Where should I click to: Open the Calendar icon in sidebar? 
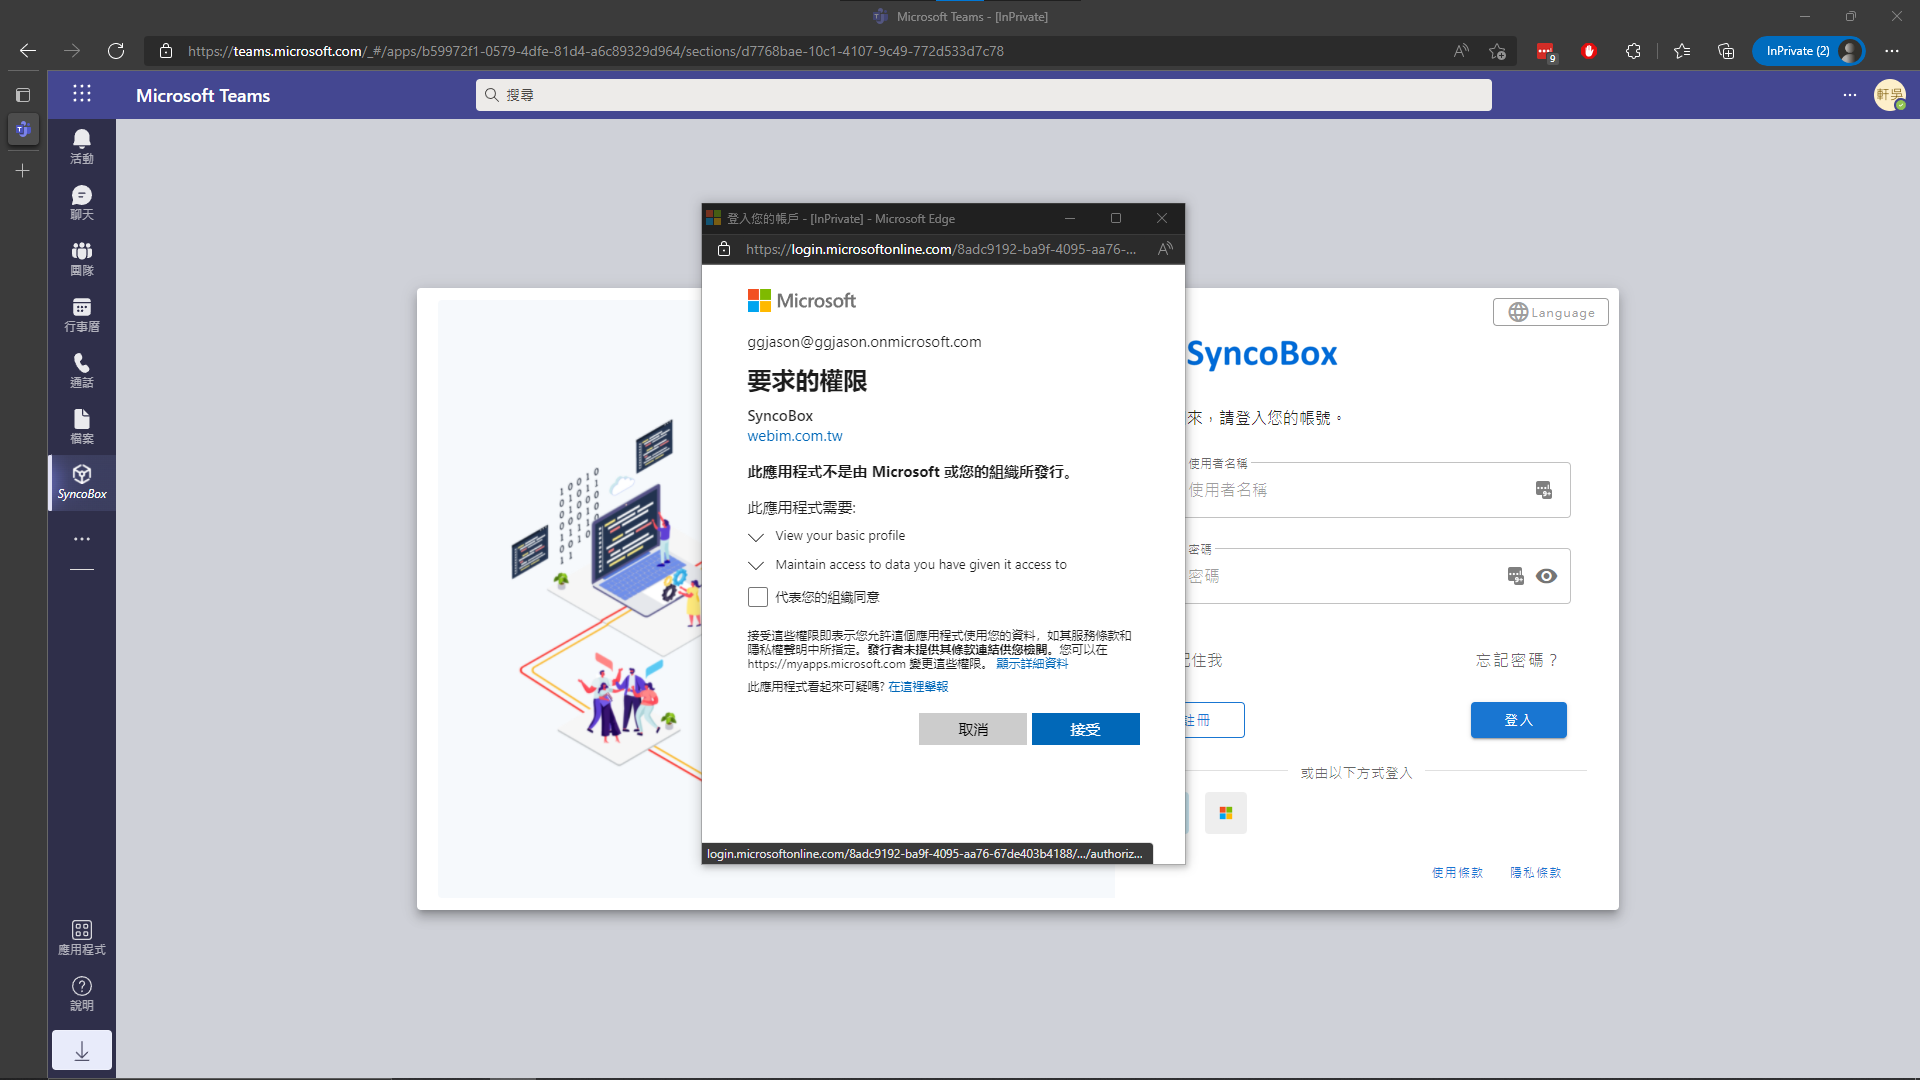(x=82, y=314)
